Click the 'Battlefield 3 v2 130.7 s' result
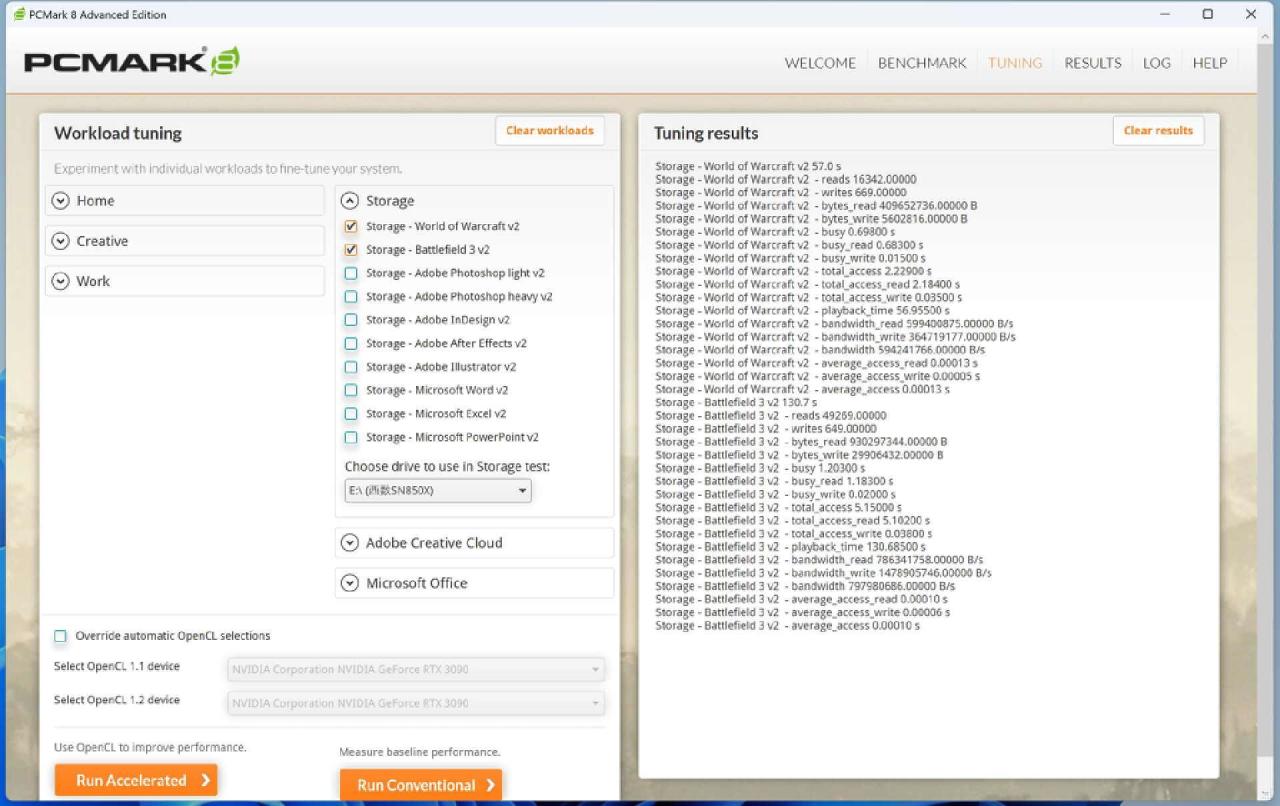The image size is (1280, 806). [736, 402]
